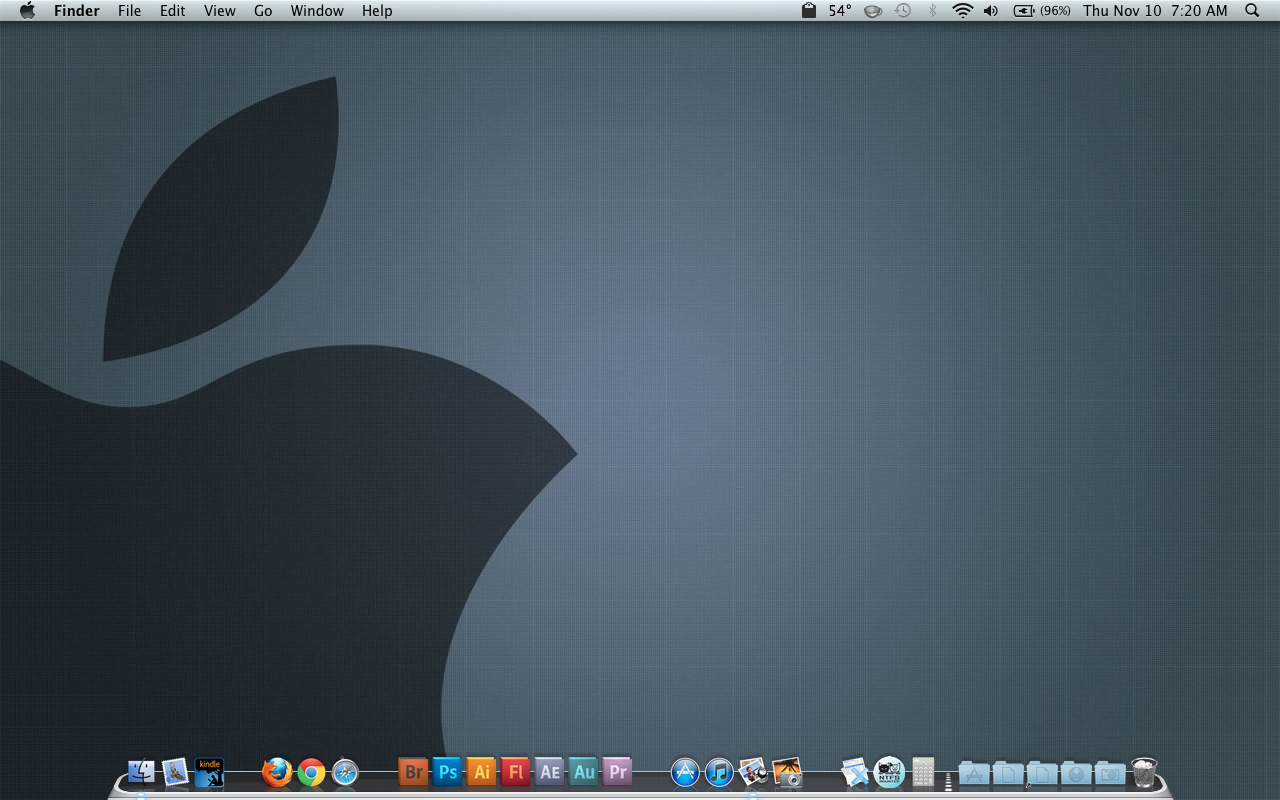Viewport: 1280px width, 800px height.
Task: Launch NTFS Mounter from the Dock
Action: pyautogui.click(x=889, y=772)
